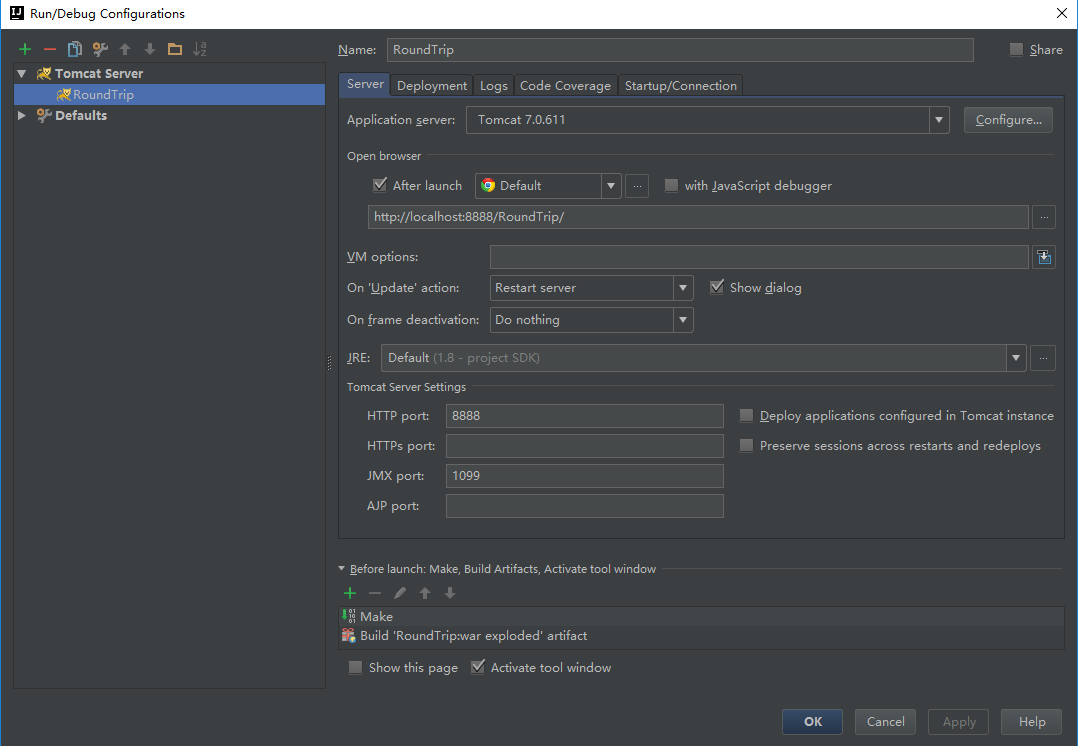Select RoundTrip configuration in tree
Screen dimensions: 1078x746
click(x=169, y=95)
